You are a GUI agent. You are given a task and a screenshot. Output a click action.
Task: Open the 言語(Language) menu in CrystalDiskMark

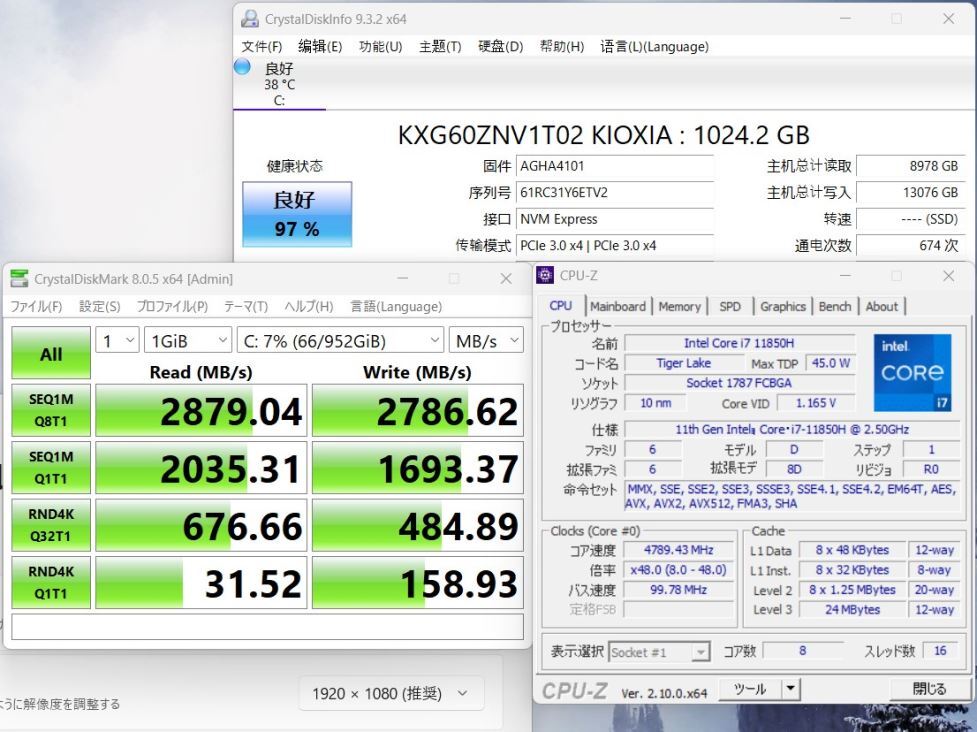(x=396, y=307)
